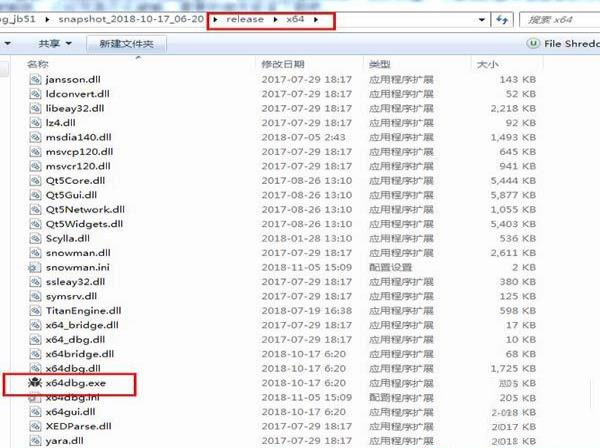Click the 新建文件夹 button

127,44
